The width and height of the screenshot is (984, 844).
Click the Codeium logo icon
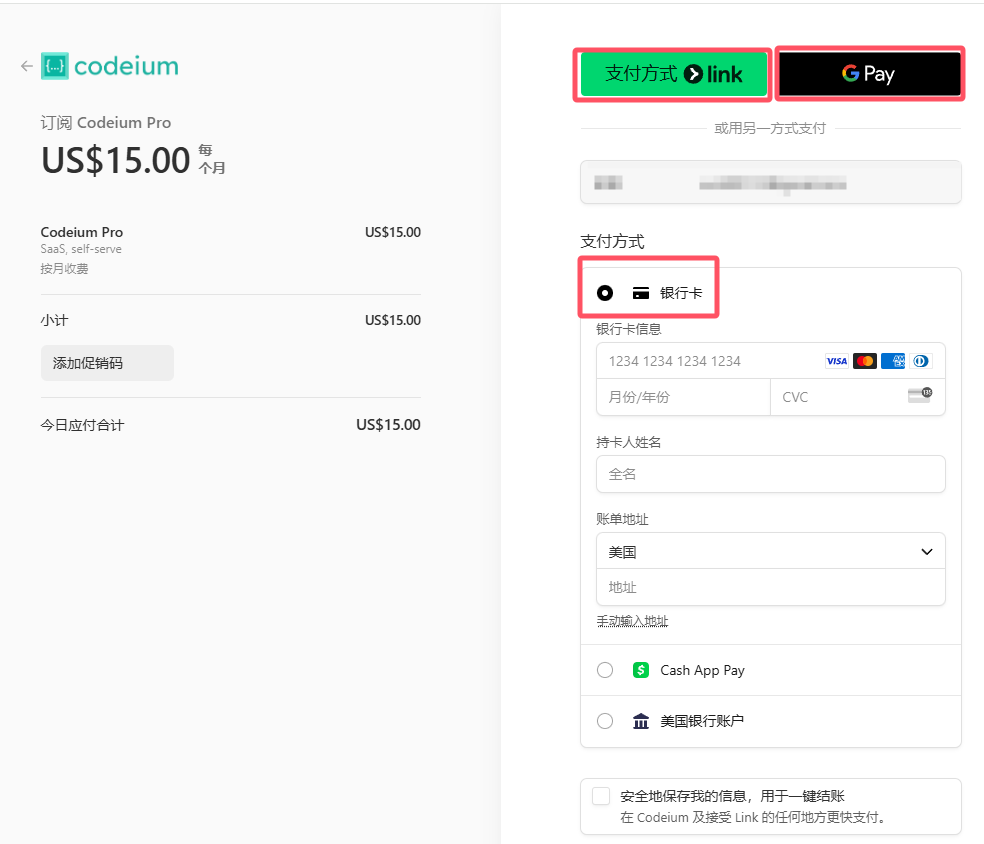coord(55,66)
